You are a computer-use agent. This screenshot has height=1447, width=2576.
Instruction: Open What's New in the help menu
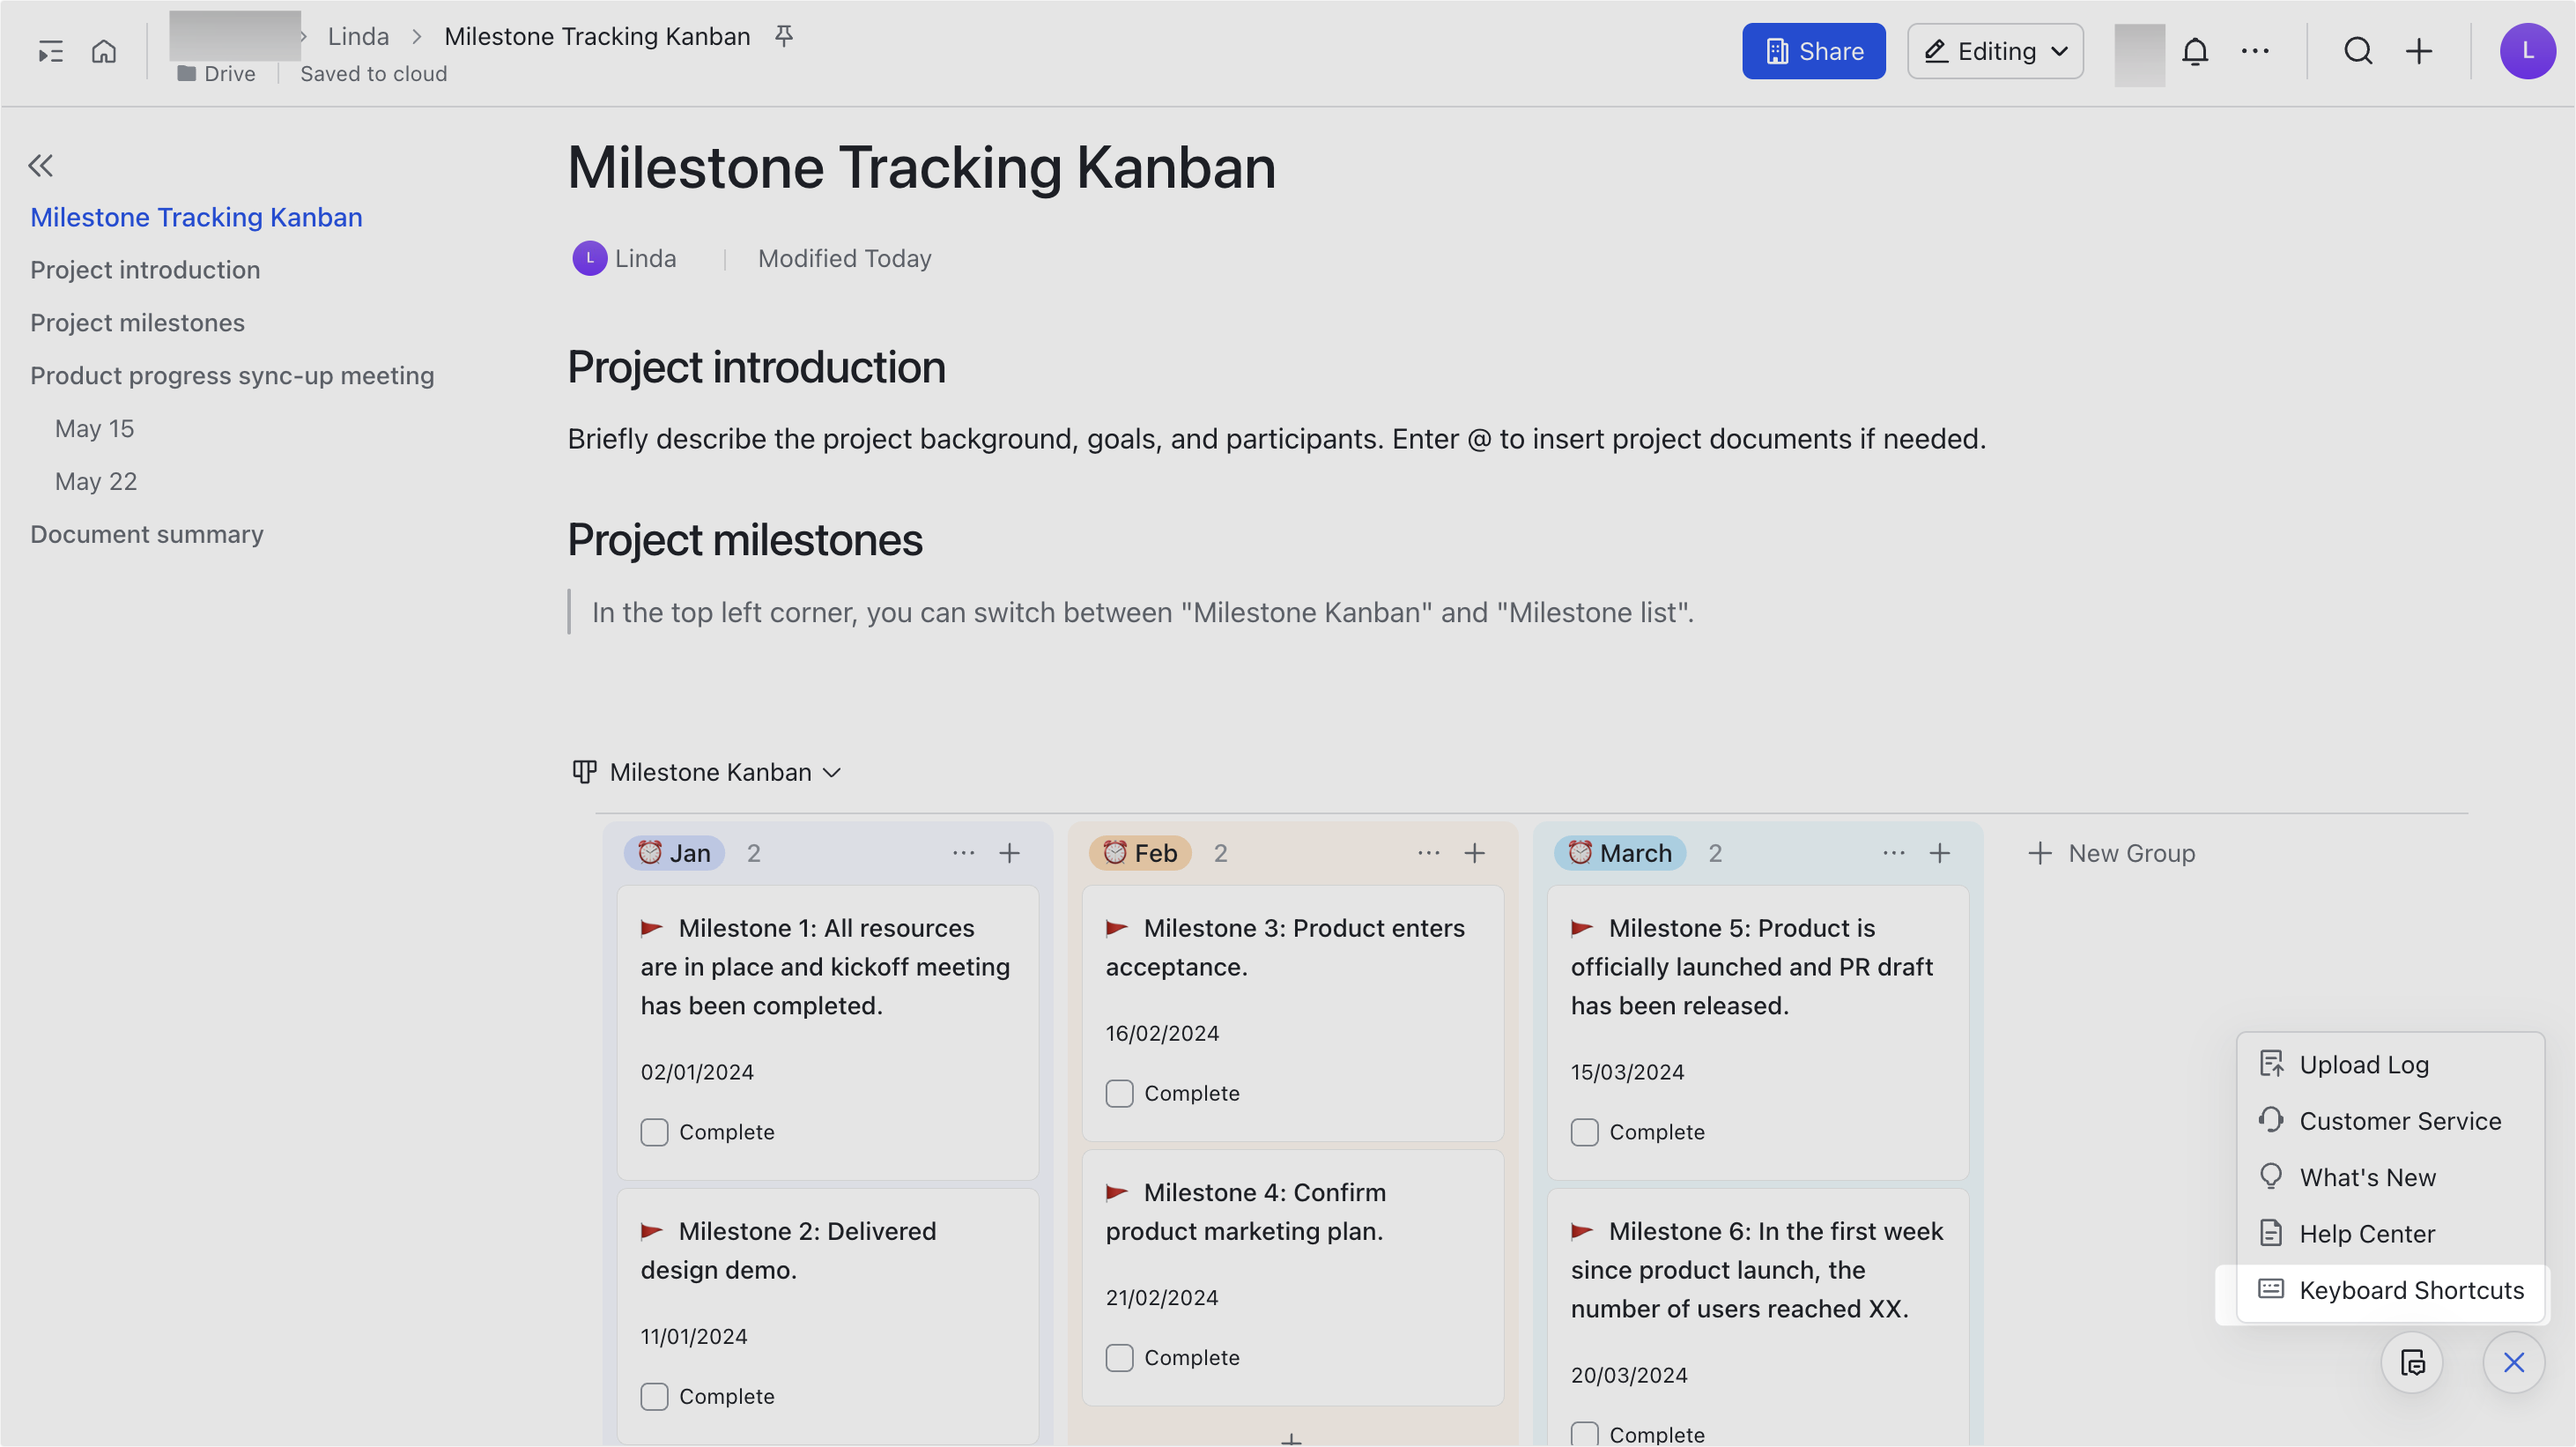2390,1177
